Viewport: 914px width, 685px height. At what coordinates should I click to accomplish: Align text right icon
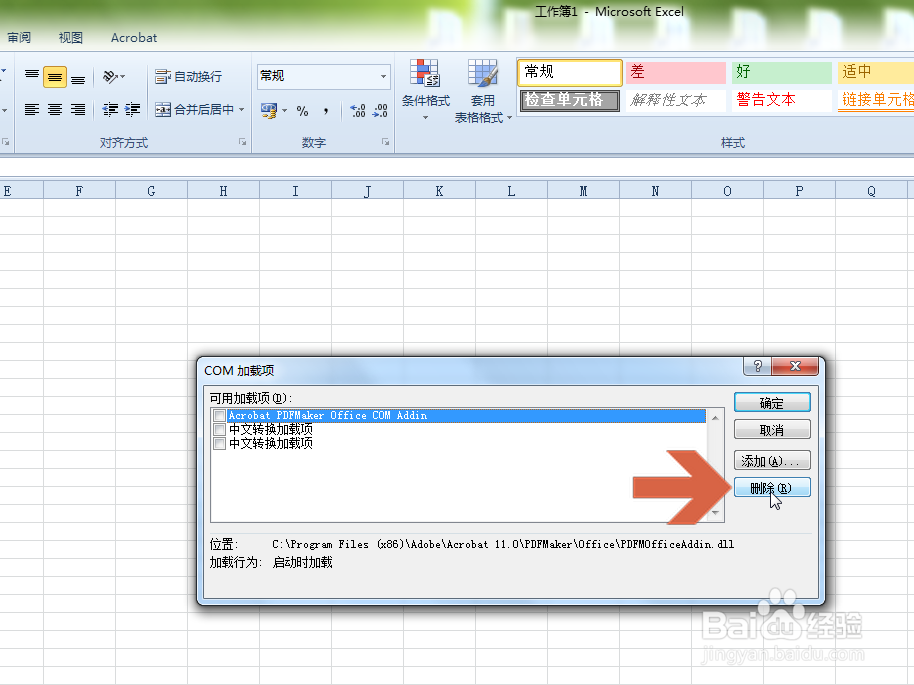tap(78, 109)
